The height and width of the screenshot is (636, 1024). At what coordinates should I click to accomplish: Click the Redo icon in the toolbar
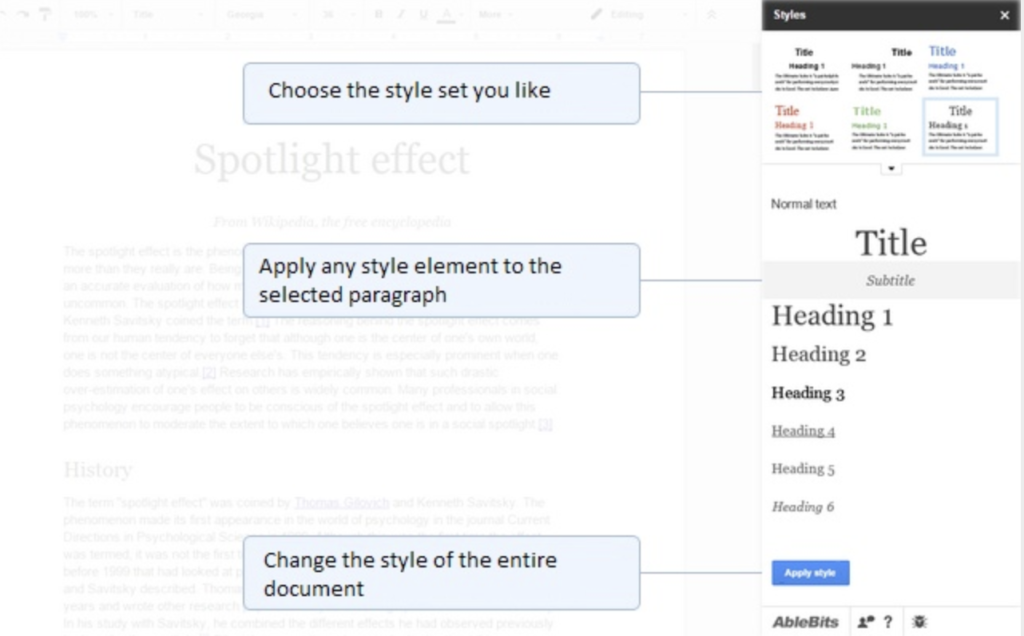click(22, 14)
